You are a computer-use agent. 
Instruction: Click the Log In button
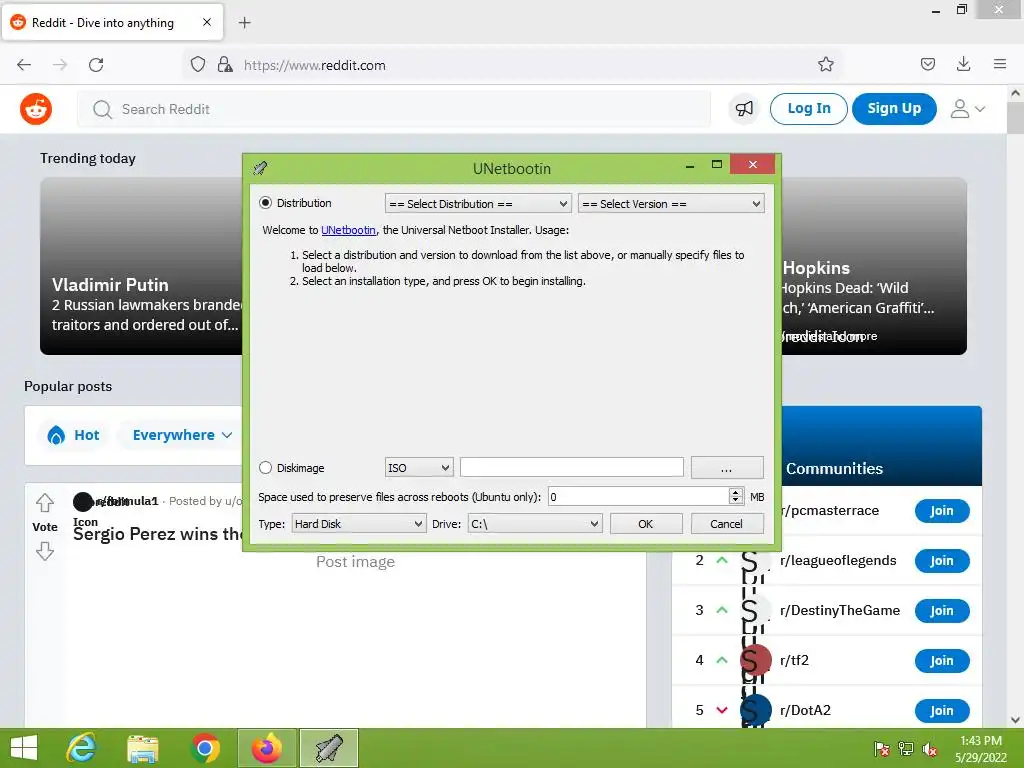coord(808,108)
